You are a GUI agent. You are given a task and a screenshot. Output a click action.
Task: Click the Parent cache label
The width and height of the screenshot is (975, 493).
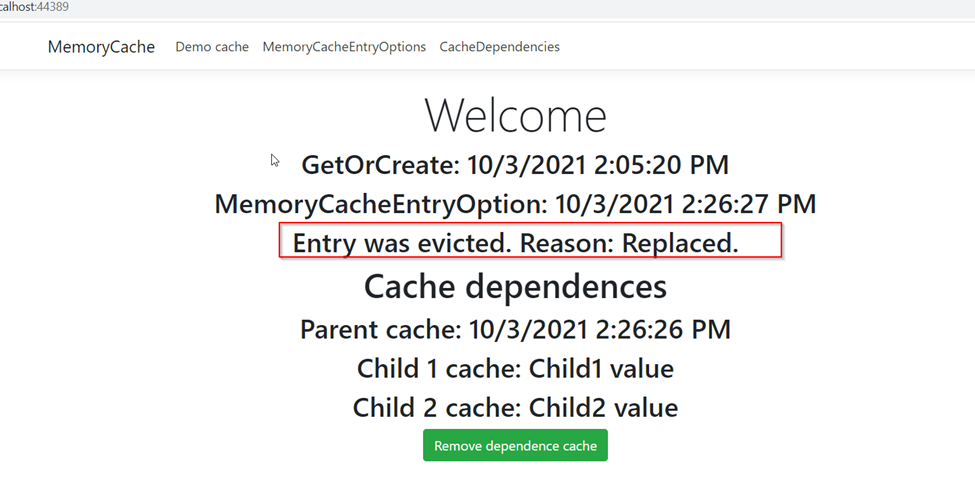pos(381,329)
